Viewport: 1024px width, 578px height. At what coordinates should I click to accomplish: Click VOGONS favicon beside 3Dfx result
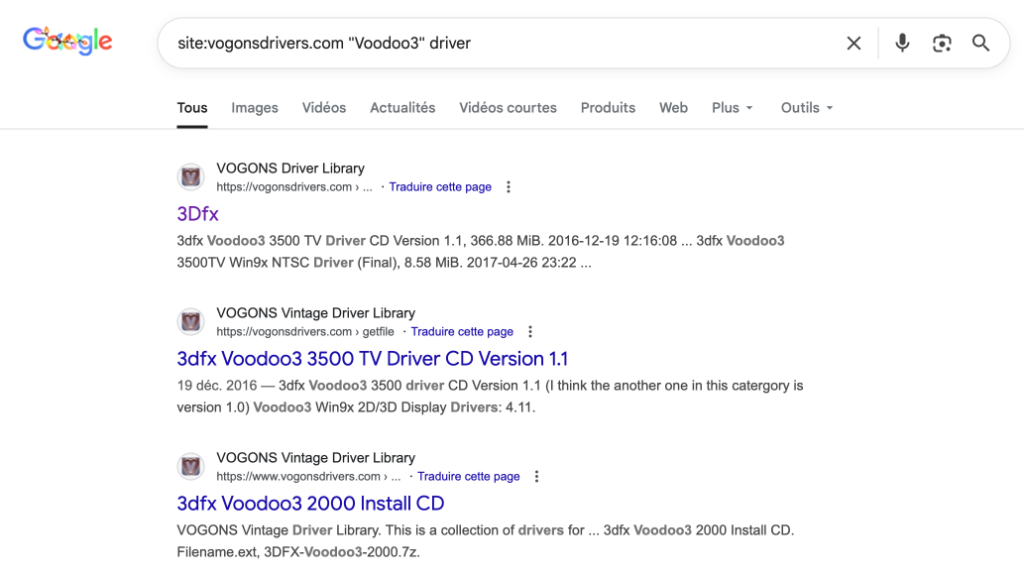(x=191, y=177)
